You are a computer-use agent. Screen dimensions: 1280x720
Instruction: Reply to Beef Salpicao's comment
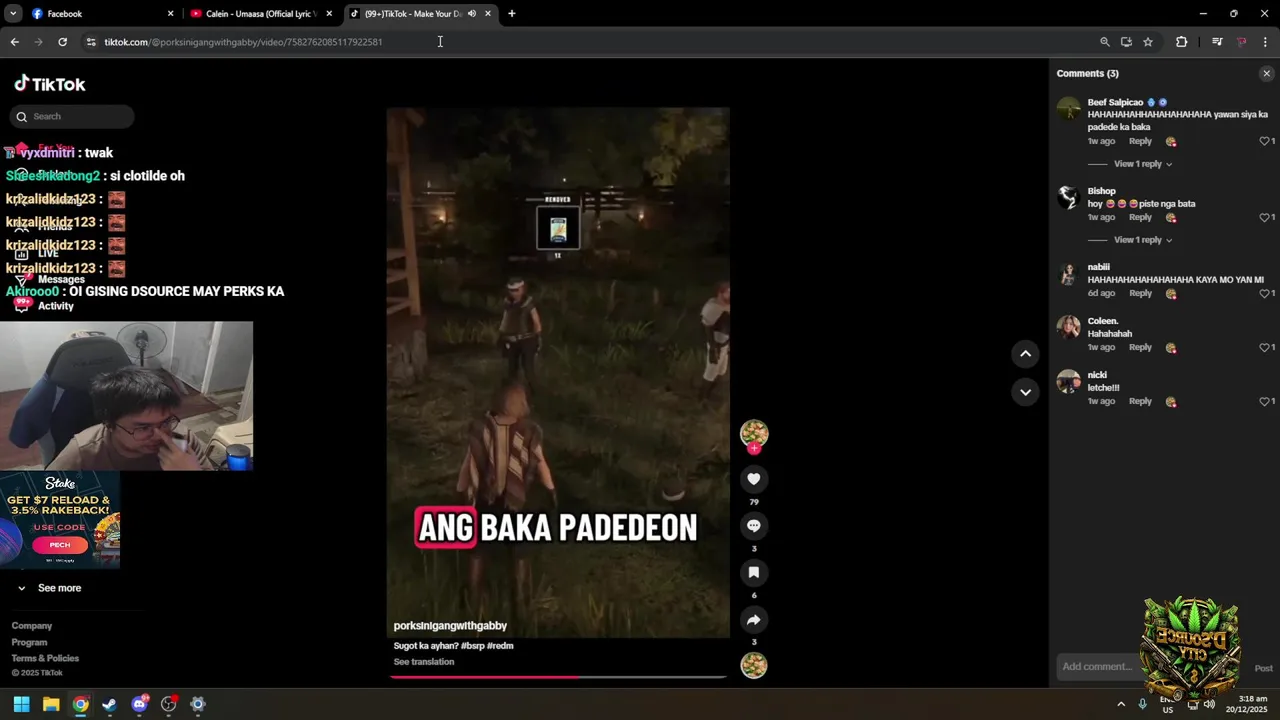pyautogui.click(x=1140, y=141)
